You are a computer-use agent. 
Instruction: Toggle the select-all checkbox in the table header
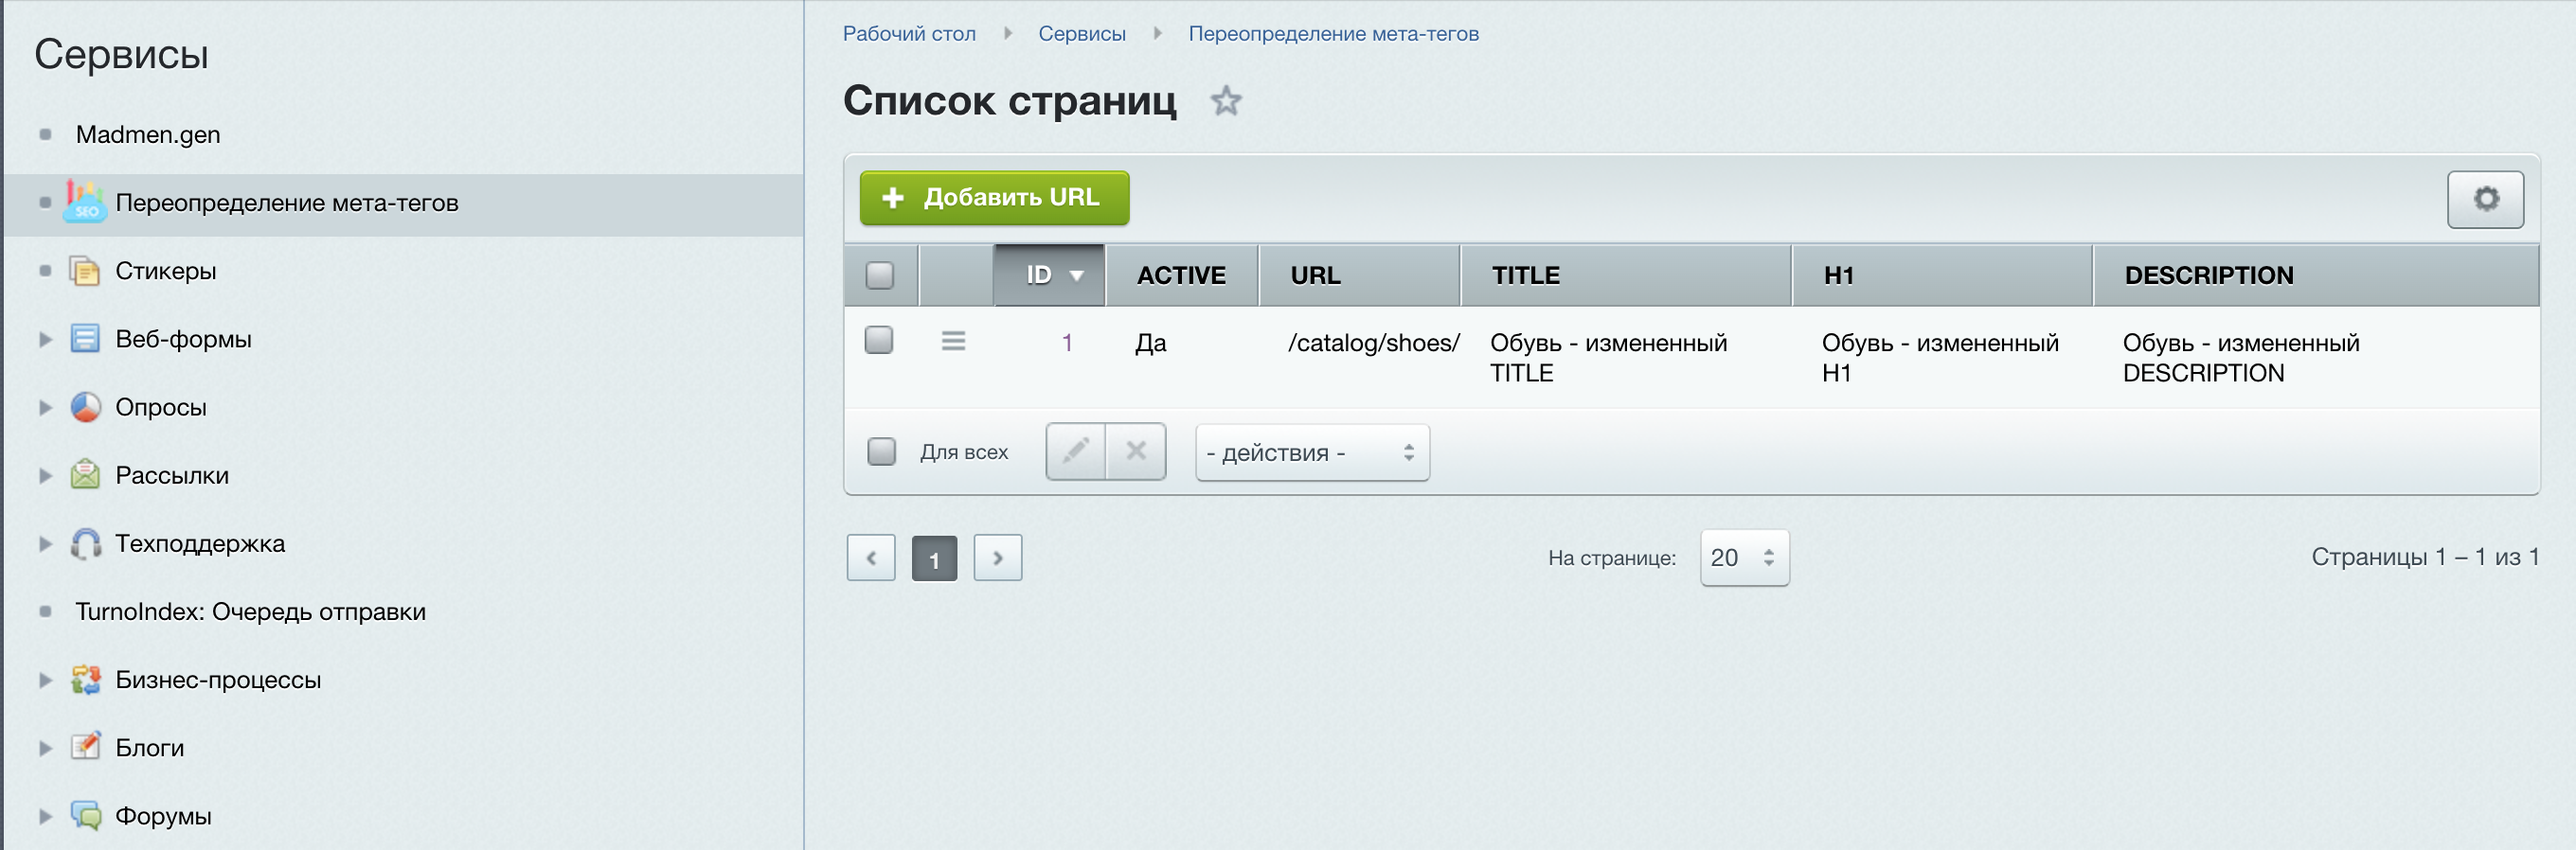(x=879, y=275)
